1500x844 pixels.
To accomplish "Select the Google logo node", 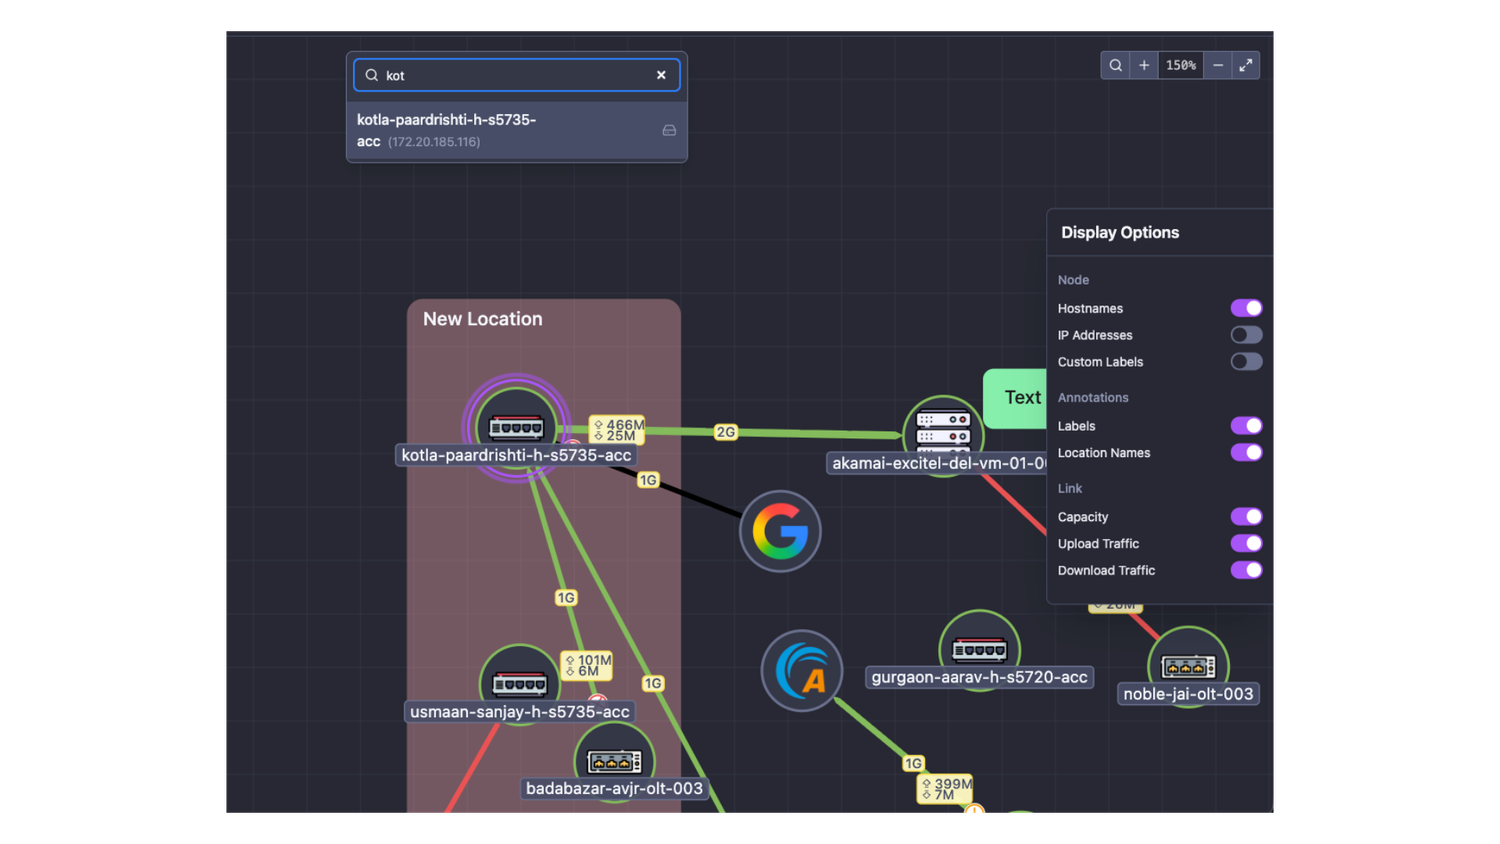I will [780, 531].
